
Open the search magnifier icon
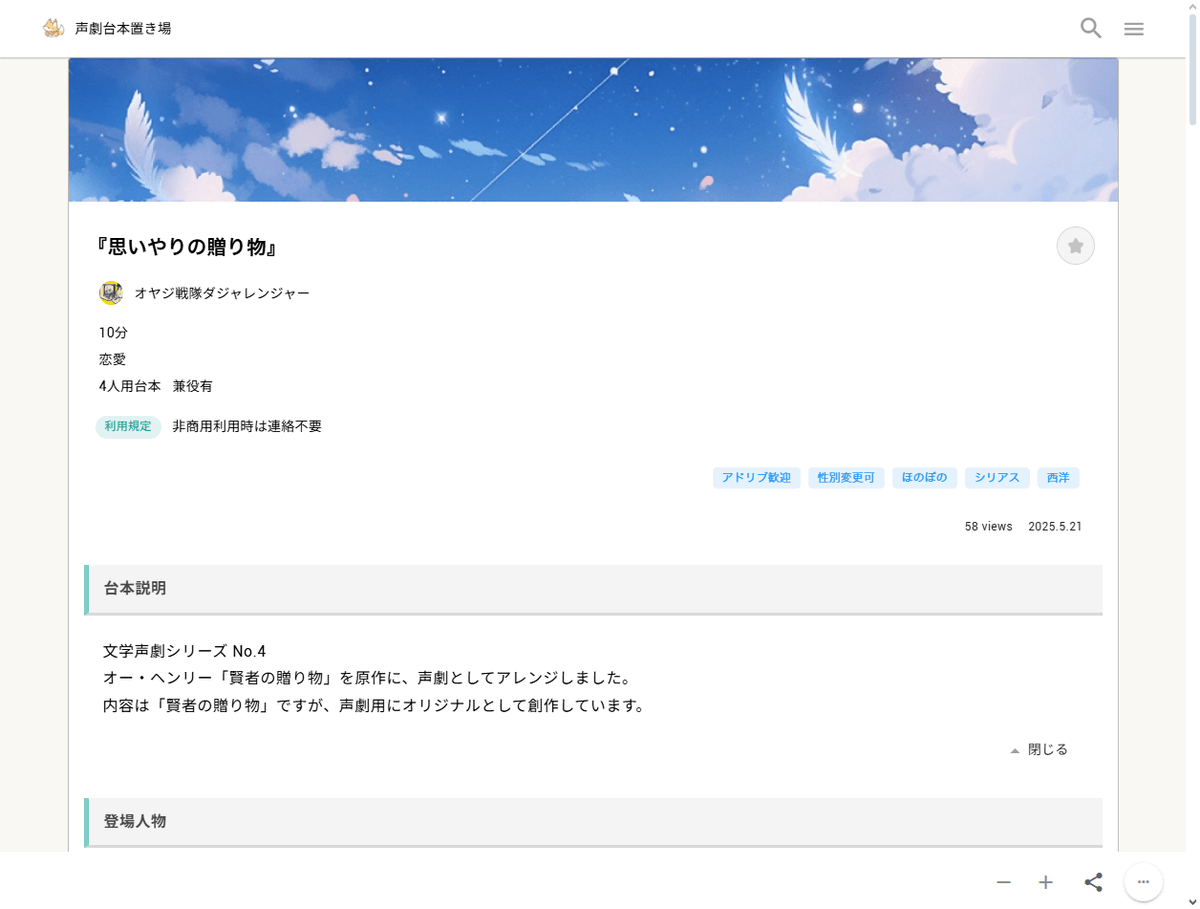tap(1091, 28)
